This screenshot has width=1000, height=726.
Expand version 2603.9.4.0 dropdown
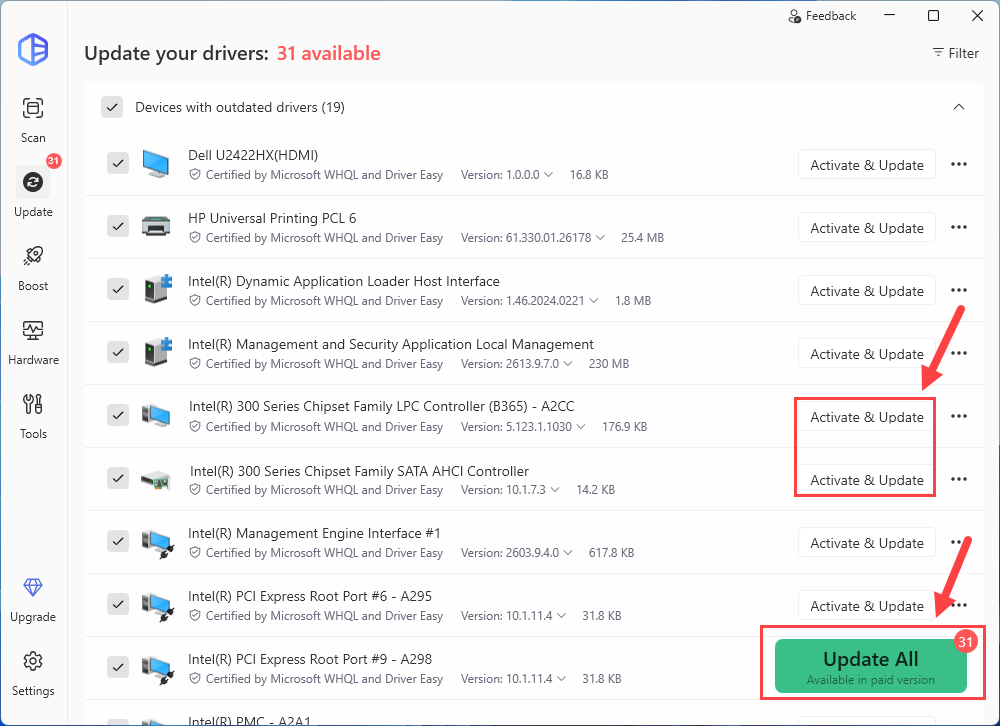click(568, 552)
